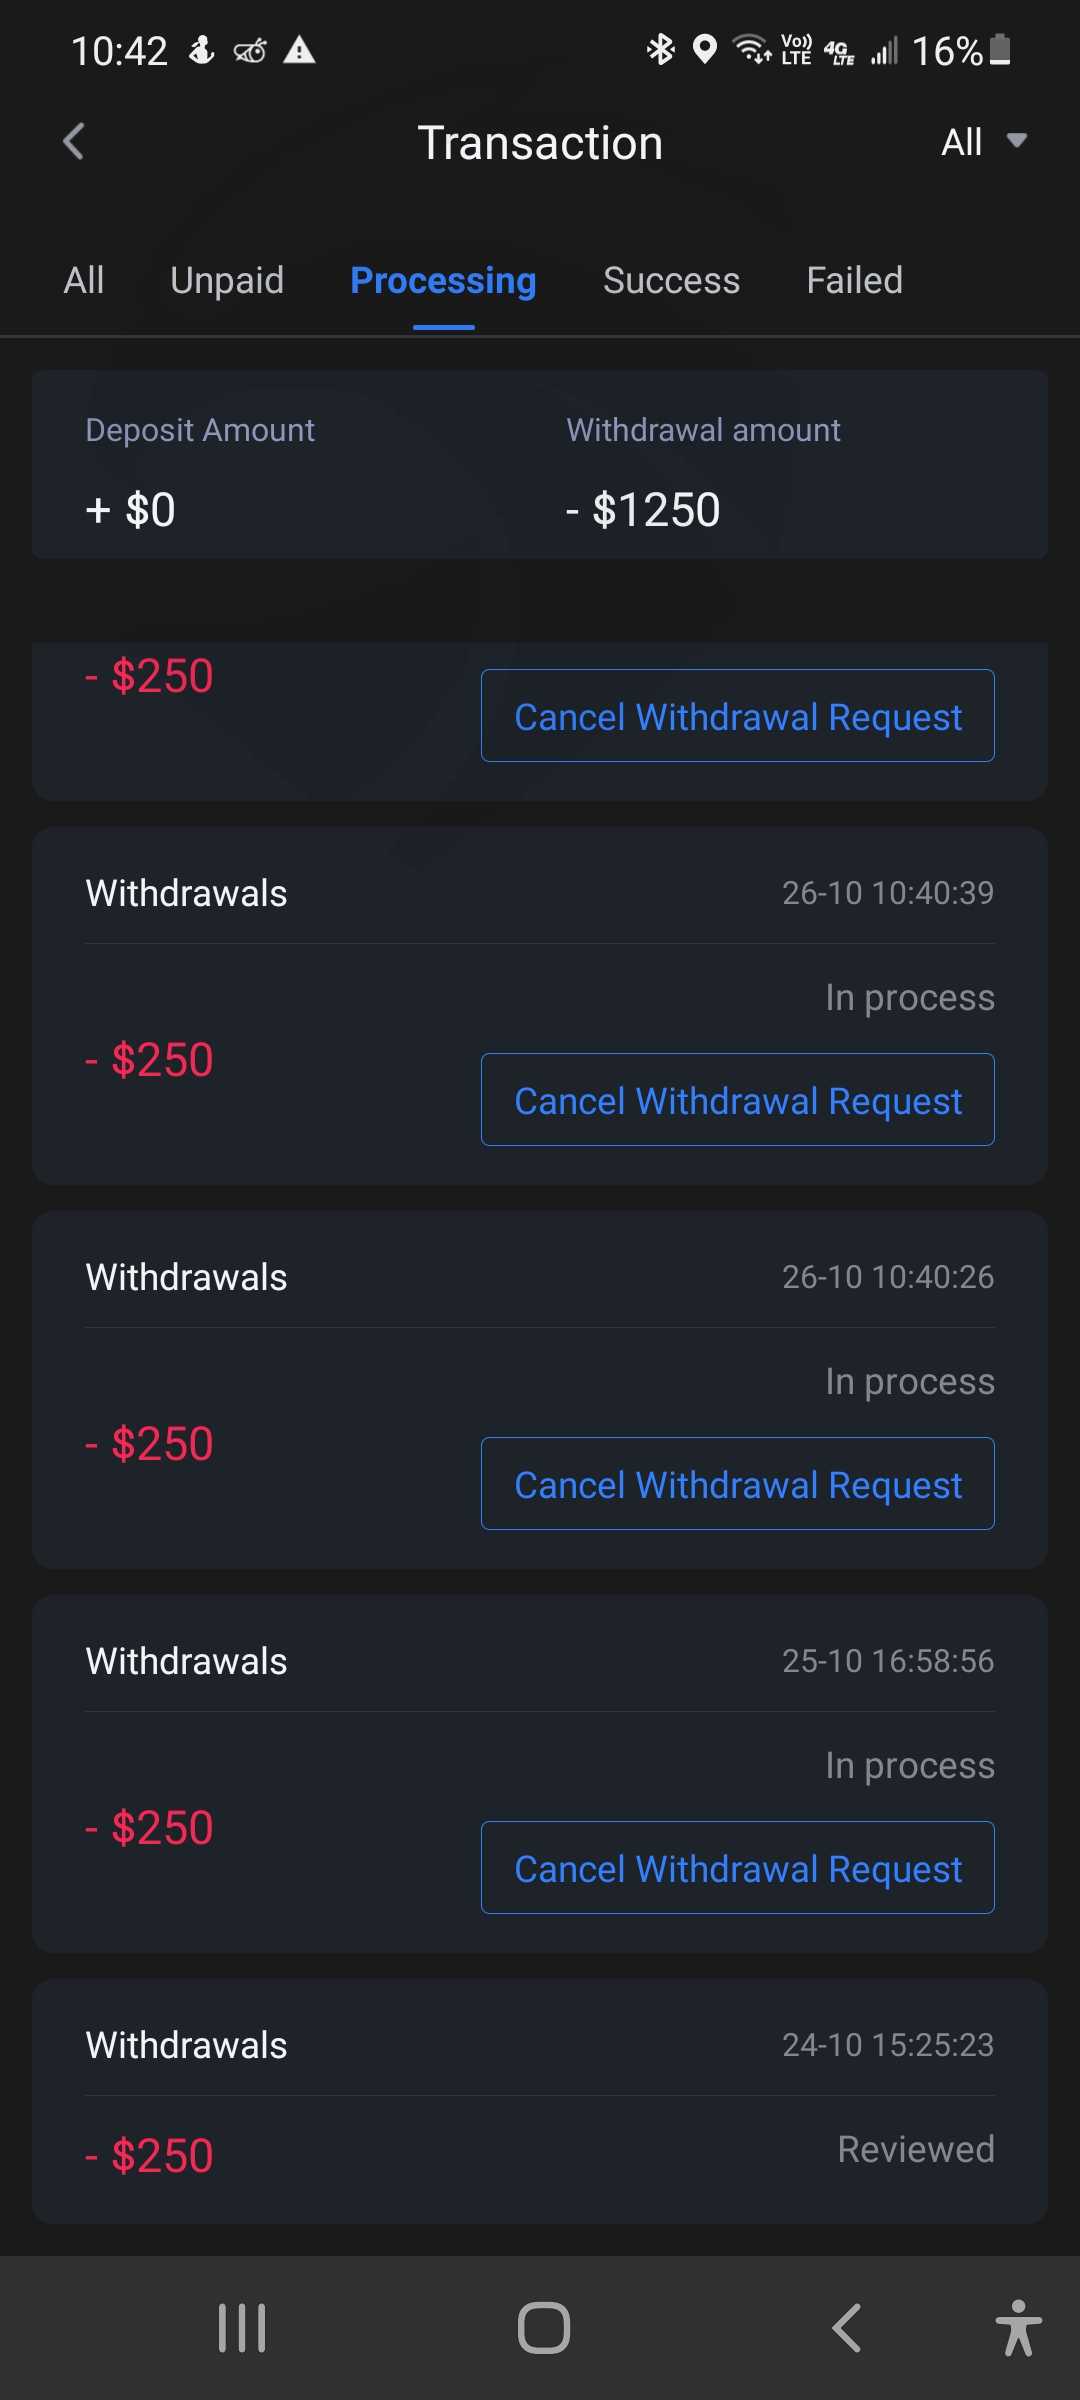This screenshot has width=1080, height=2400.
Task: Tap the Android recent apps icon
Action: coord(242,2327)
